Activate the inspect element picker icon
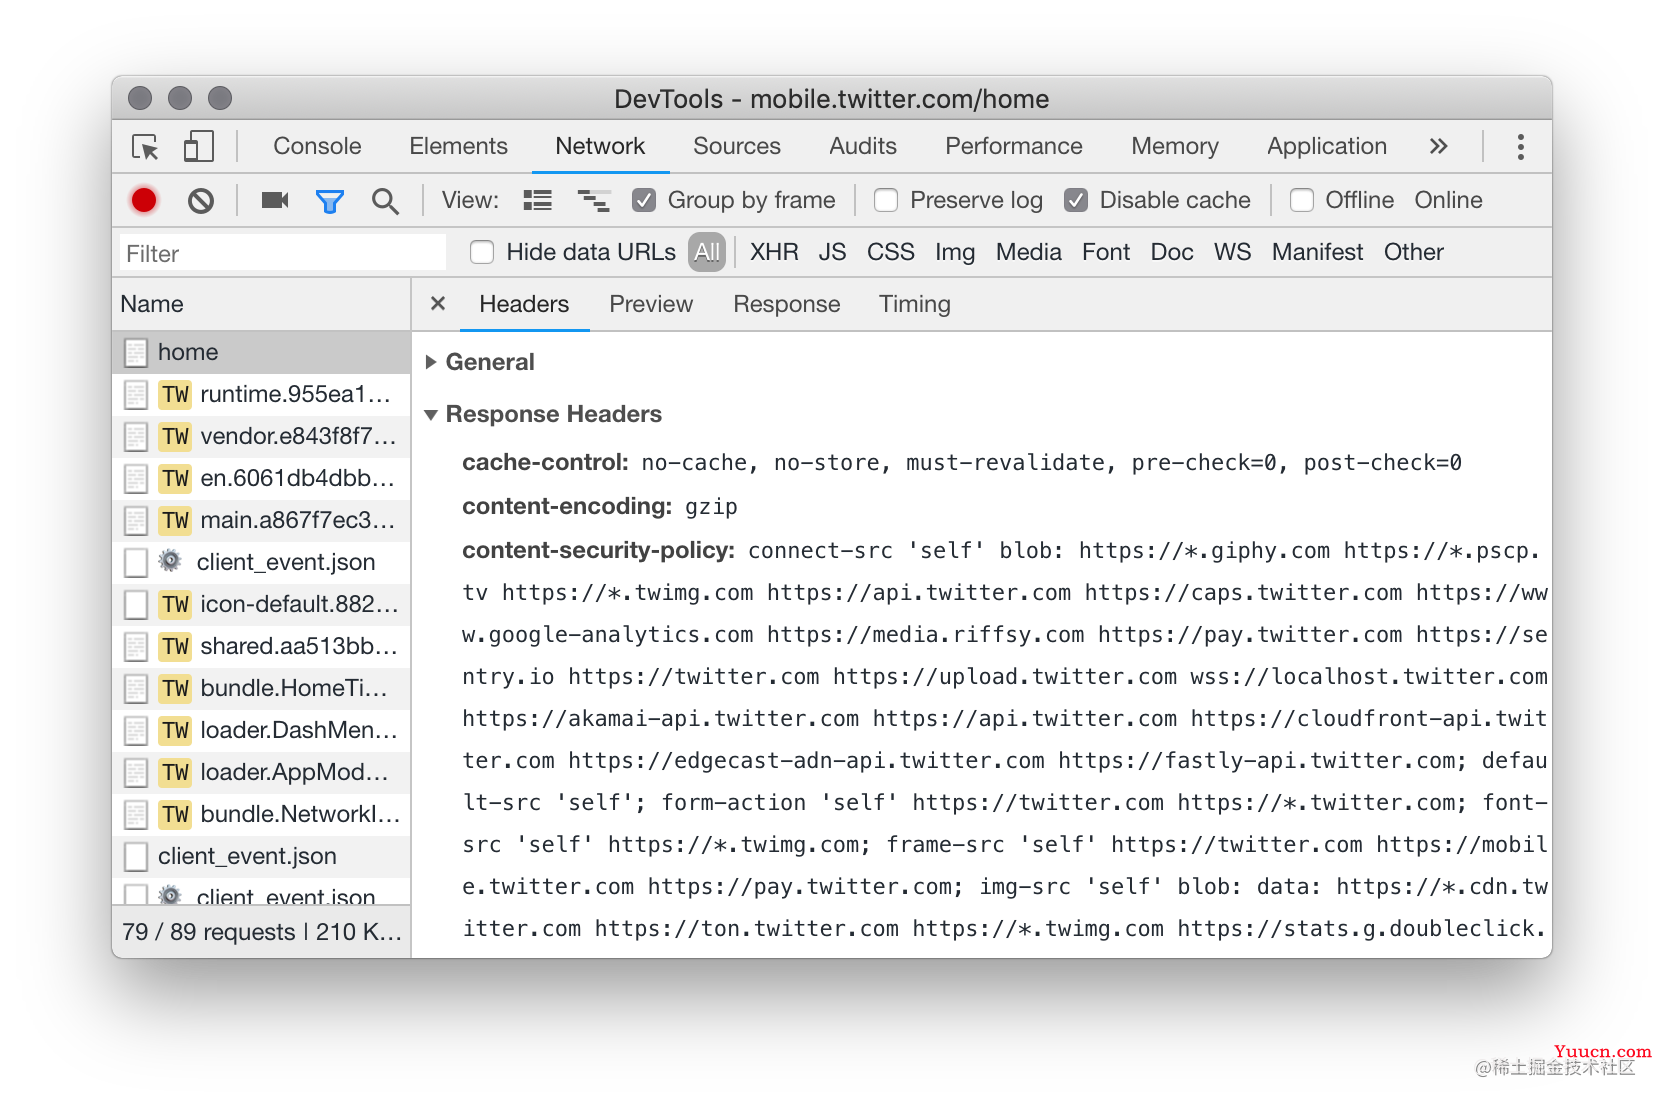The height and width of the screenshot is (1106, 1664). pyautogui.click(x=146, y=147)
